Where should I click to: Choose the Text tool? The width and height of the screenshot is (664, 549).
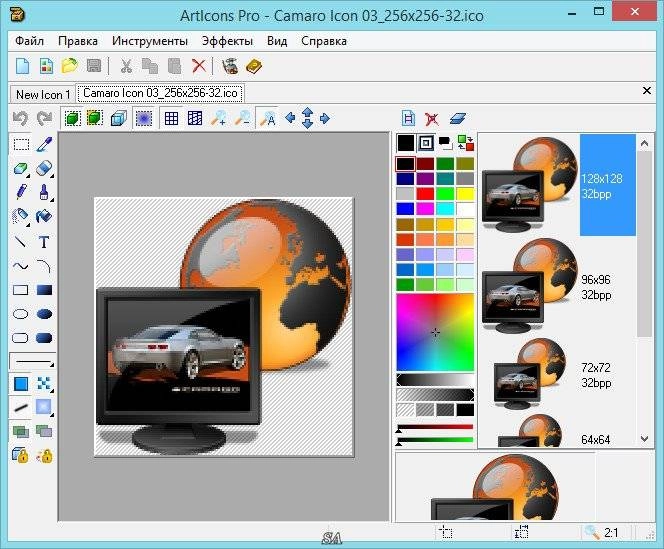tap(44, 242)
